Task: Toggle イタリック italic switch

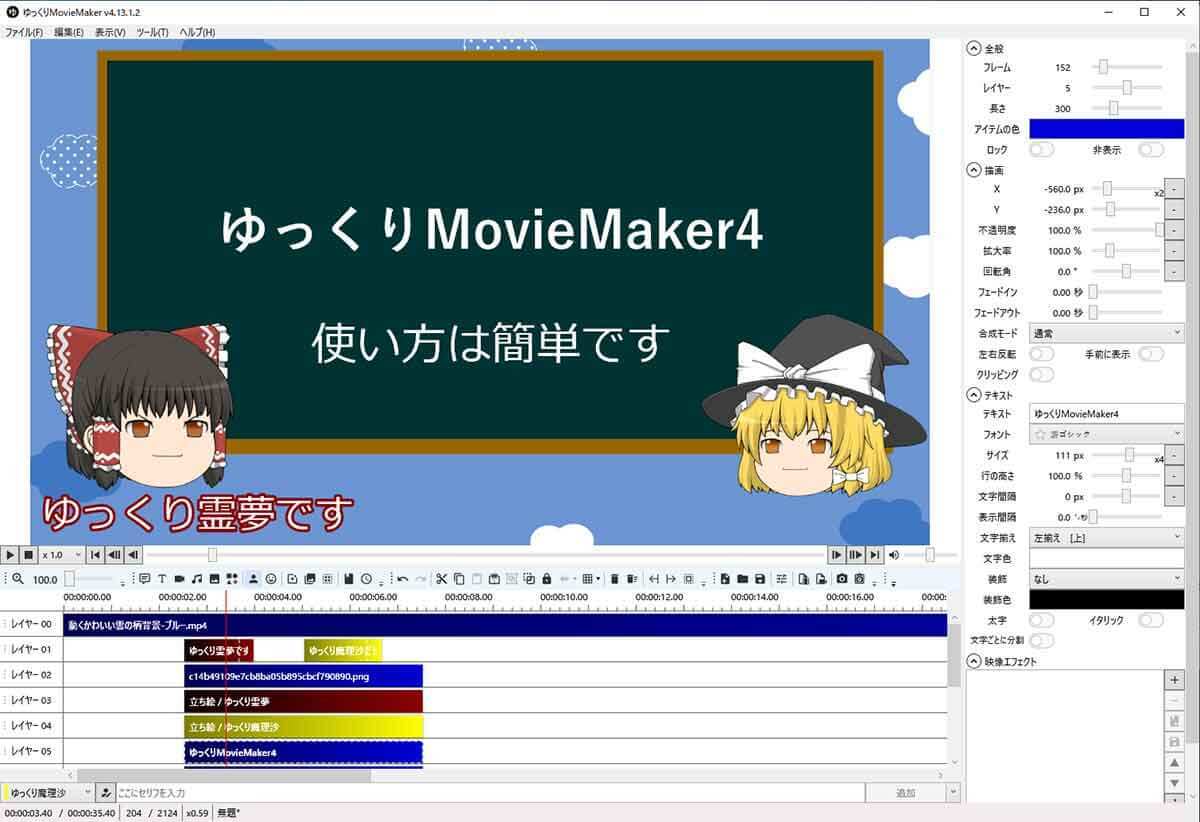Action: [1151, 620]
